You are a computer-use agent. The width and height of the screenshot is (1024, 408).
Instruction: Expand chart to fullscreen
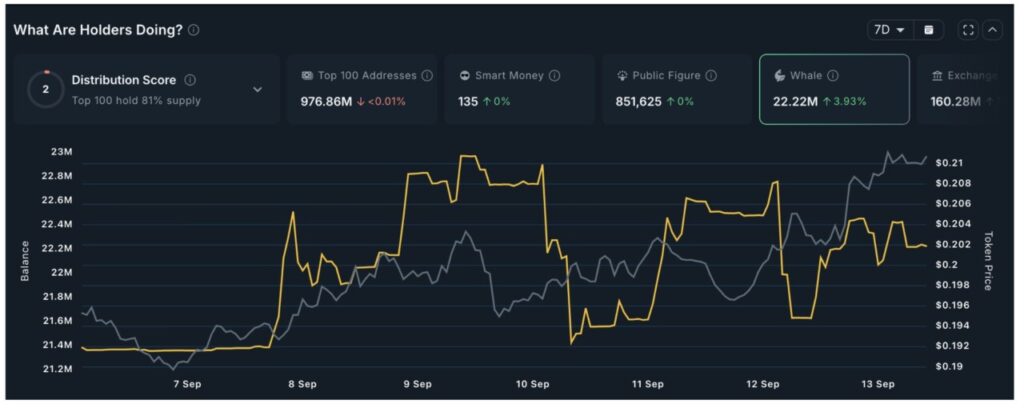tap(967, 30)
